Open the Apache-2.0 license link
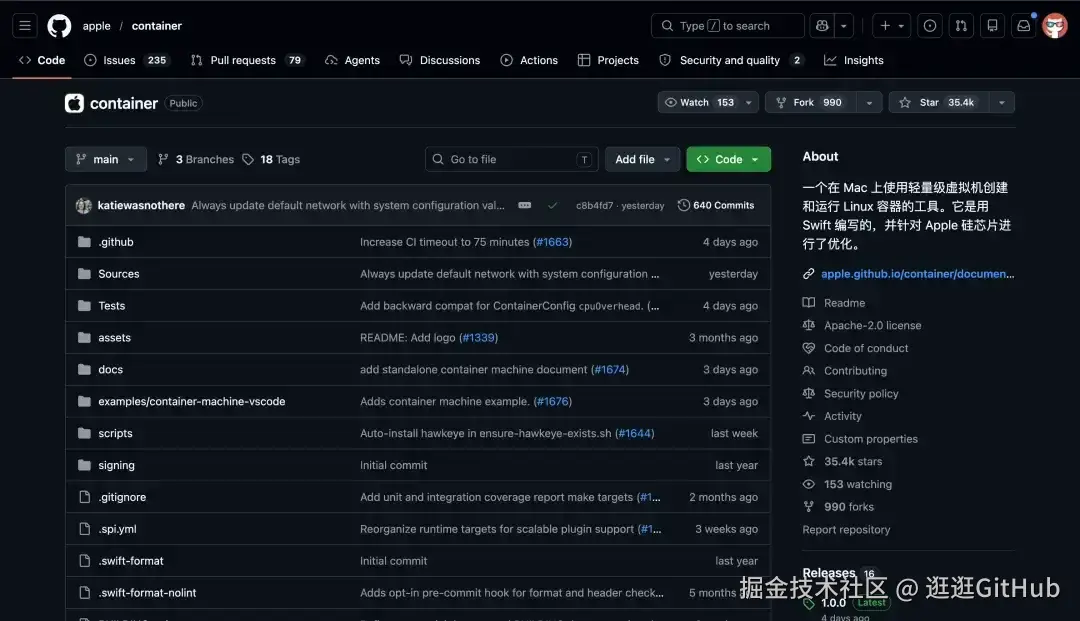The image size is (1080, 621). click(873, 326)
